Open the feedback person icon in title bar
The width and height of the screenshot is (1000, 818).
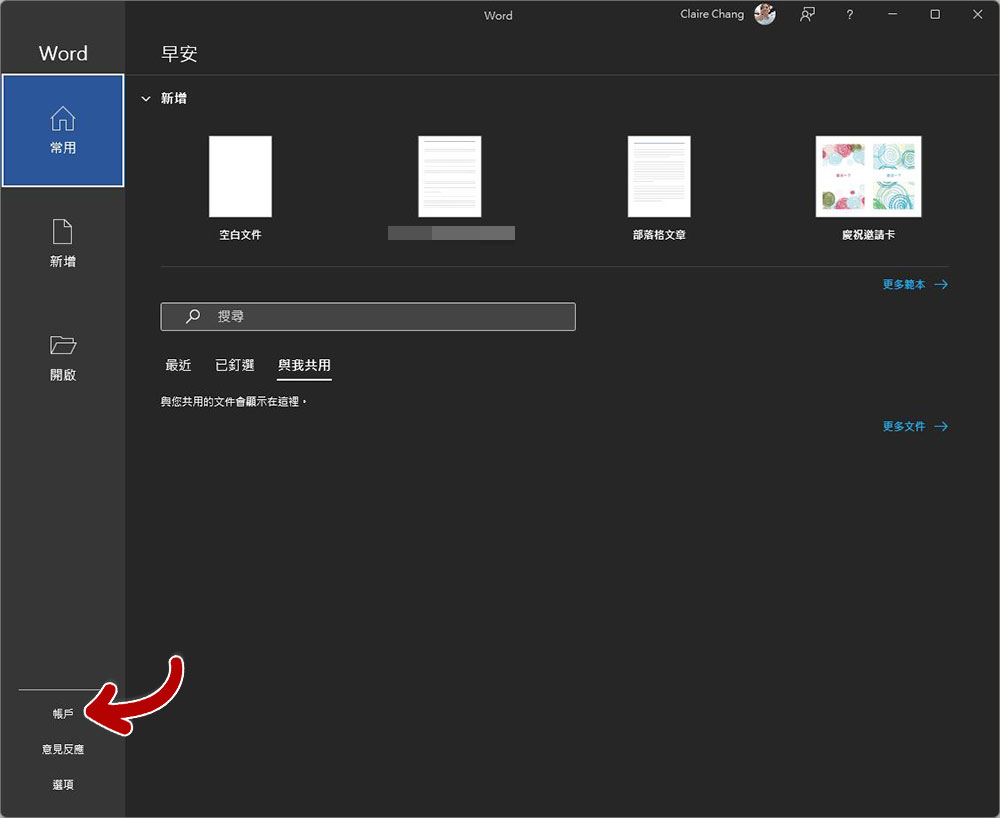click(x=807, y=14)
